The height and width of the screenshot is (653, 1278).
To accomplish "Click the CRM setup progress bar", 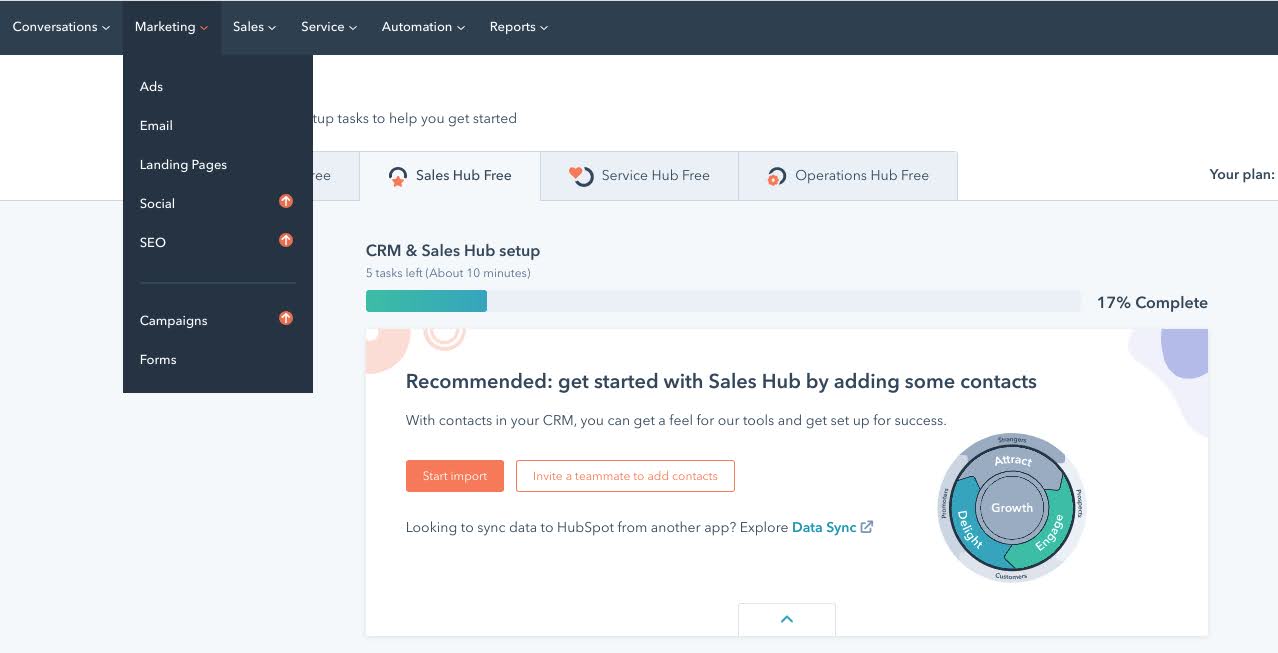I will click(x=723, y=301).
